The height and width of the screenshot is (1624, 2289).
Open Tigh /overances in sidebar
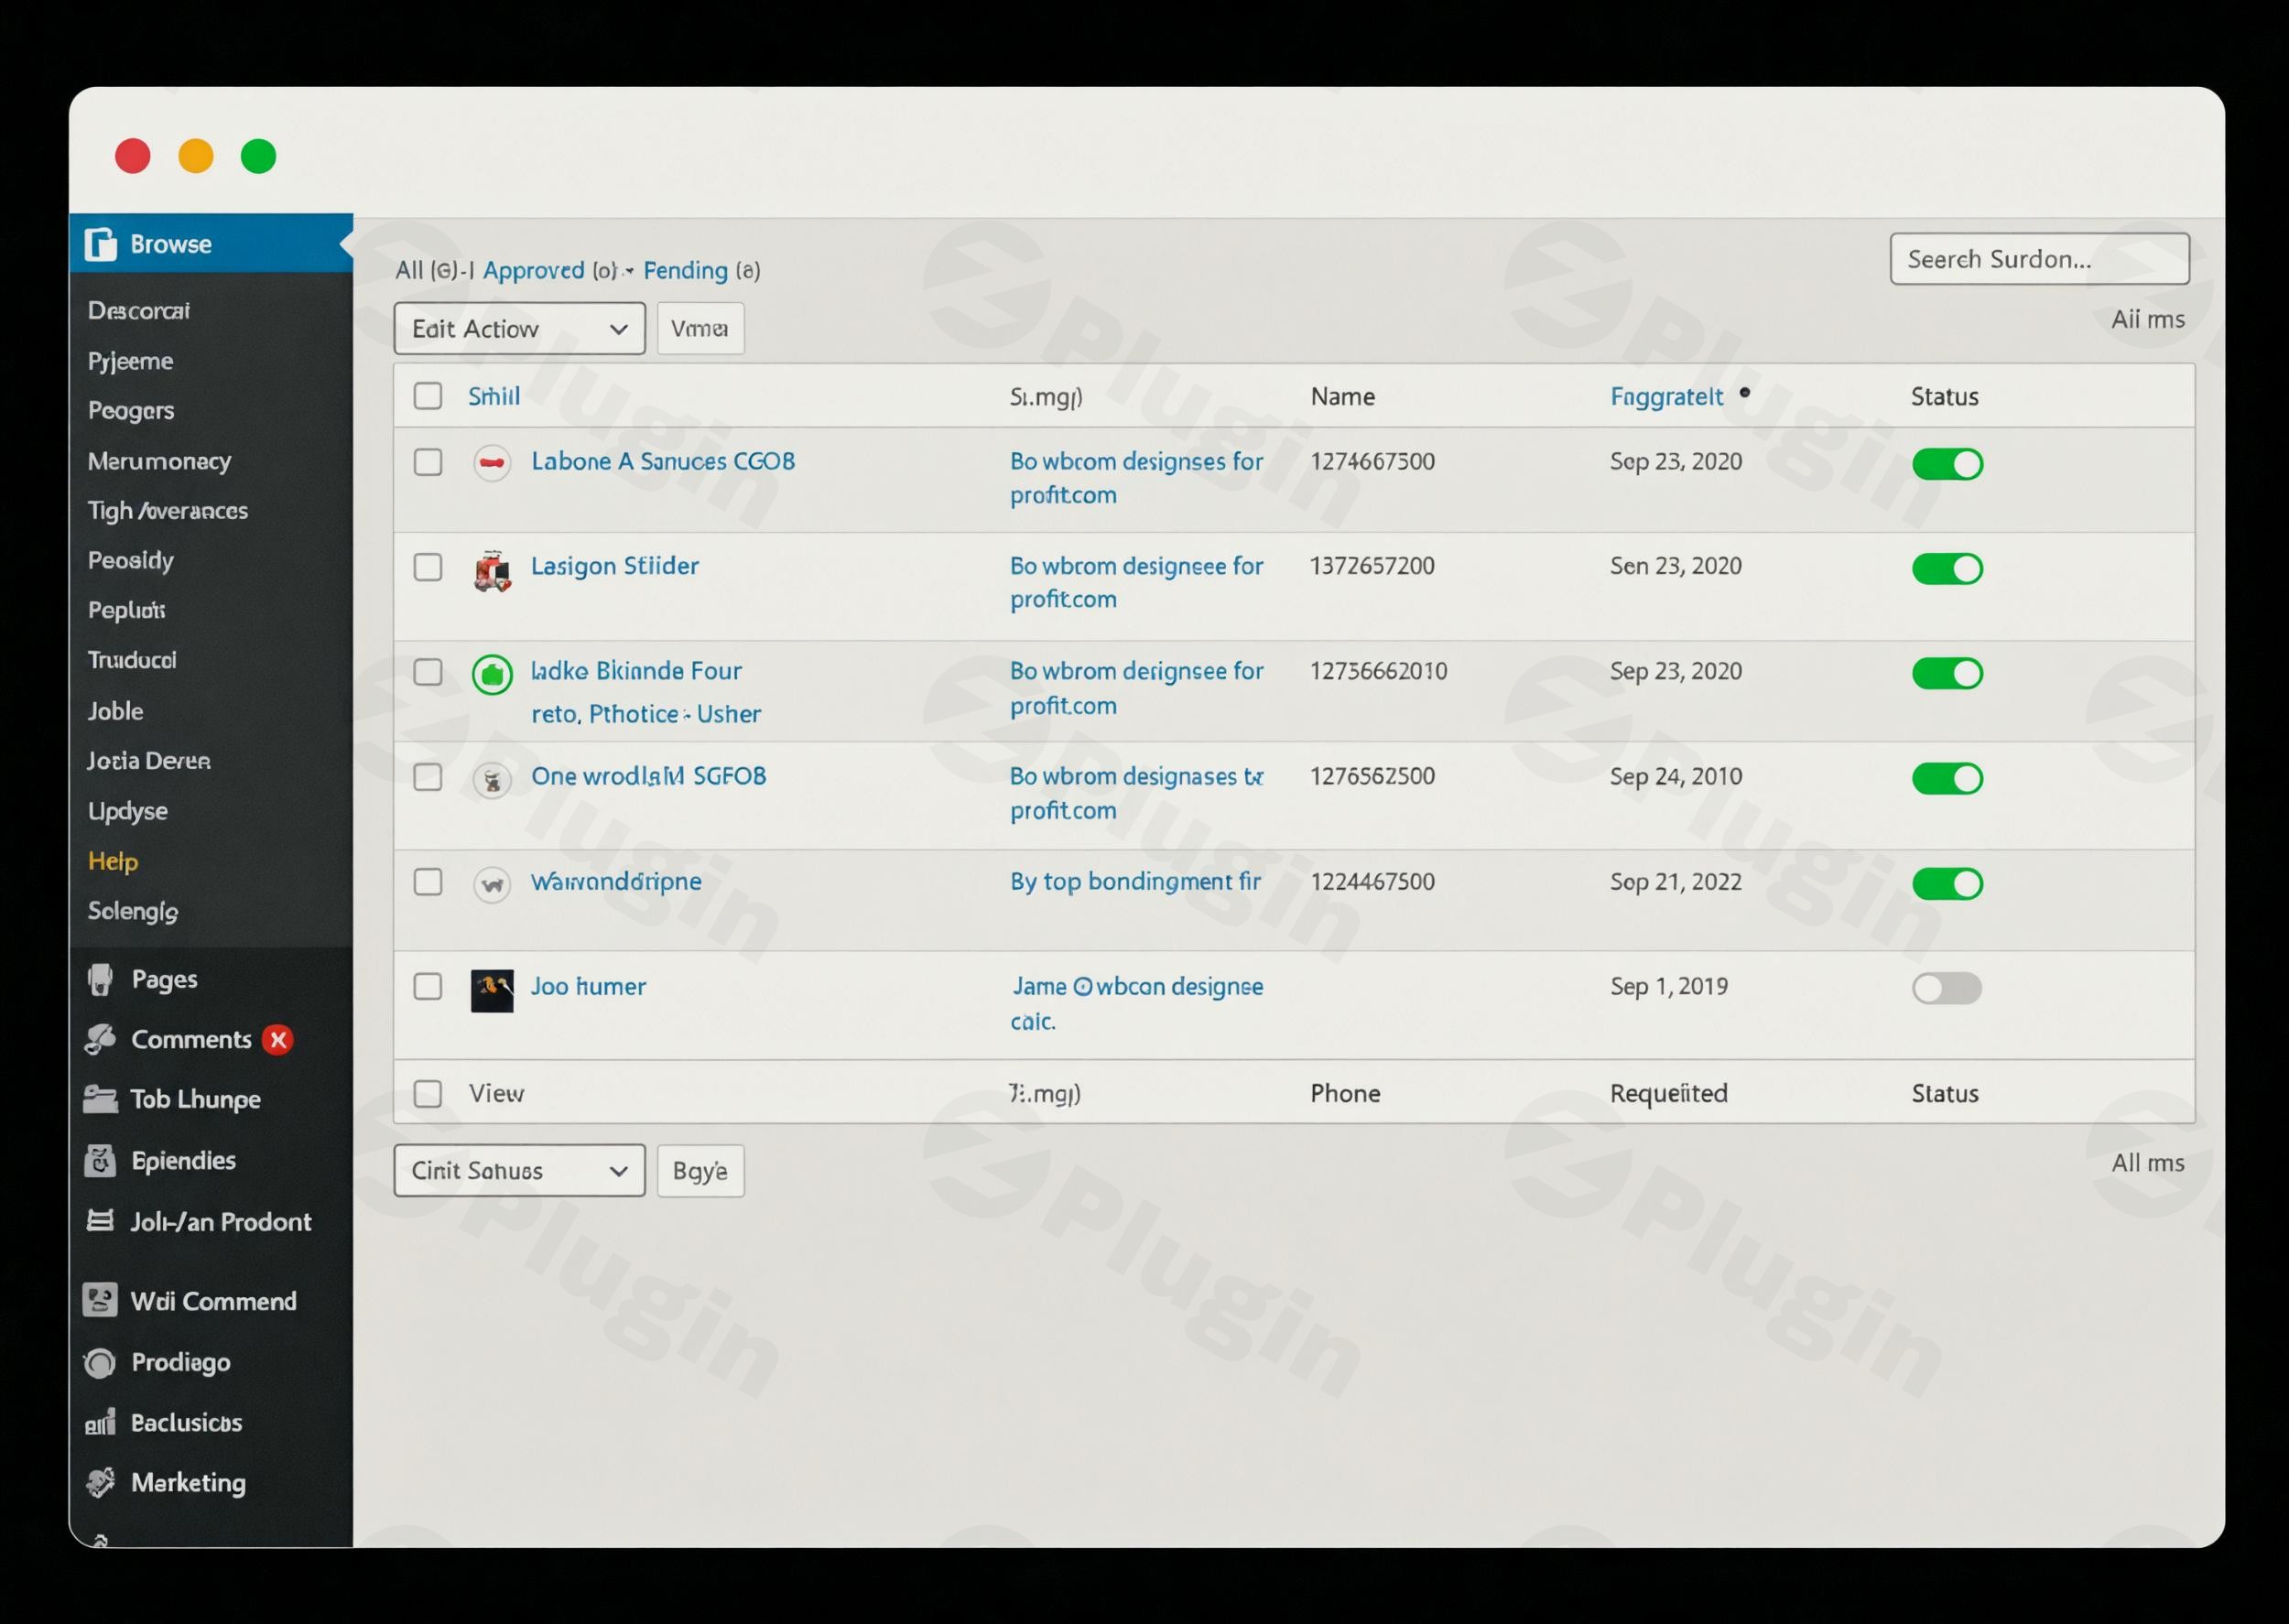167,511
